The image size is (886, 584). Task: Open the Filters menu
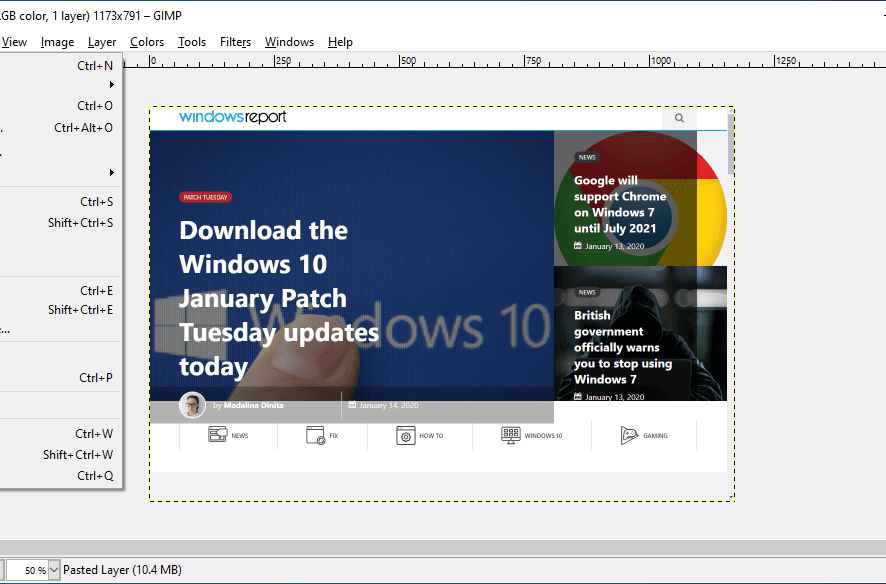(x=235, y=42)
